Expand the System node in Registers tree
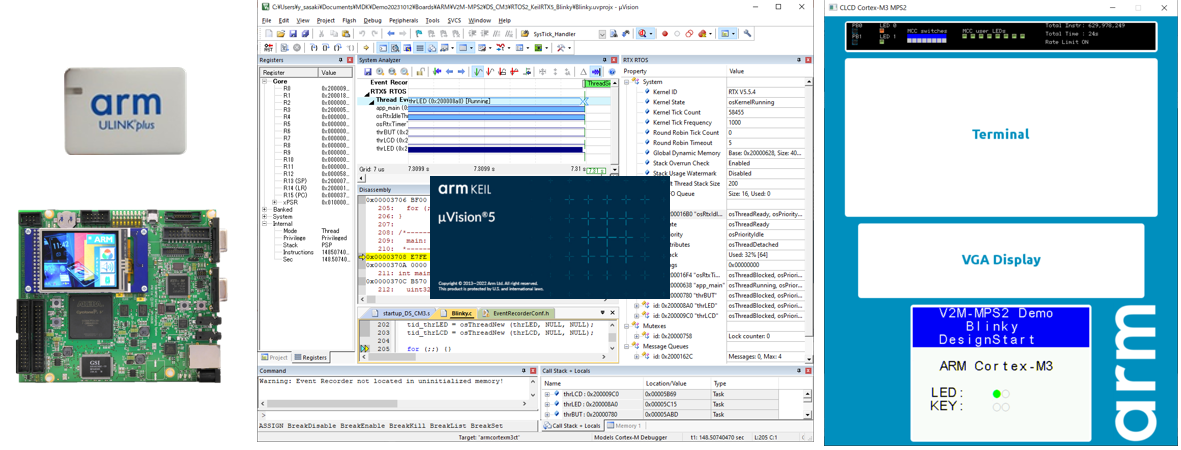Image resolution: width=1181 pixels, height=450 pixels. [x=264, y=216]
